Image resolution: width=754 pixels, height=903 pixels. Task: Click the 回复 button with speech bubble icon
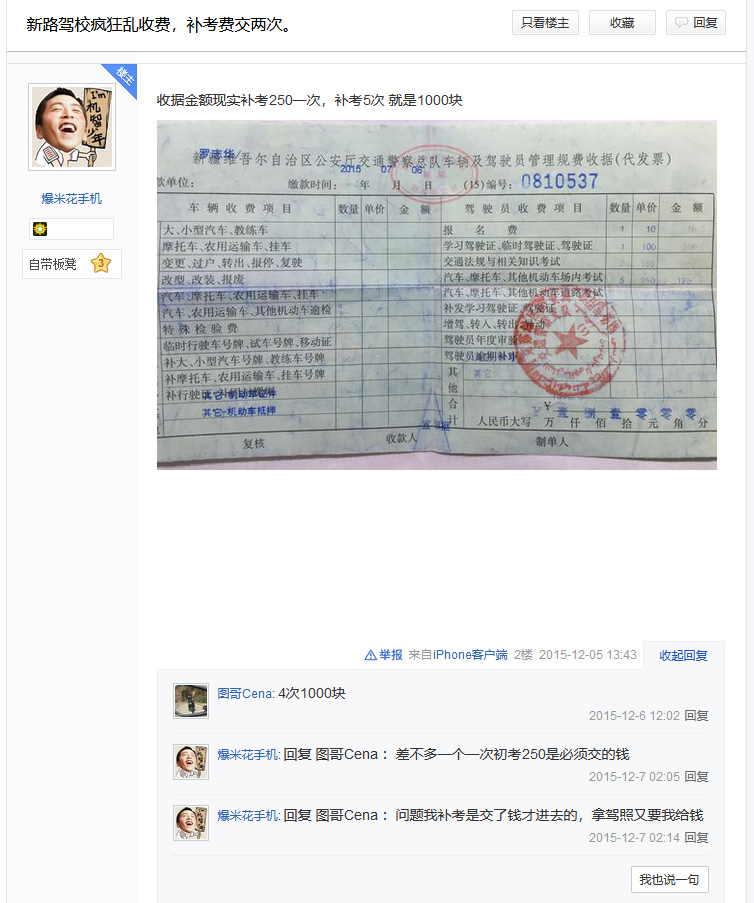point(696,22)
